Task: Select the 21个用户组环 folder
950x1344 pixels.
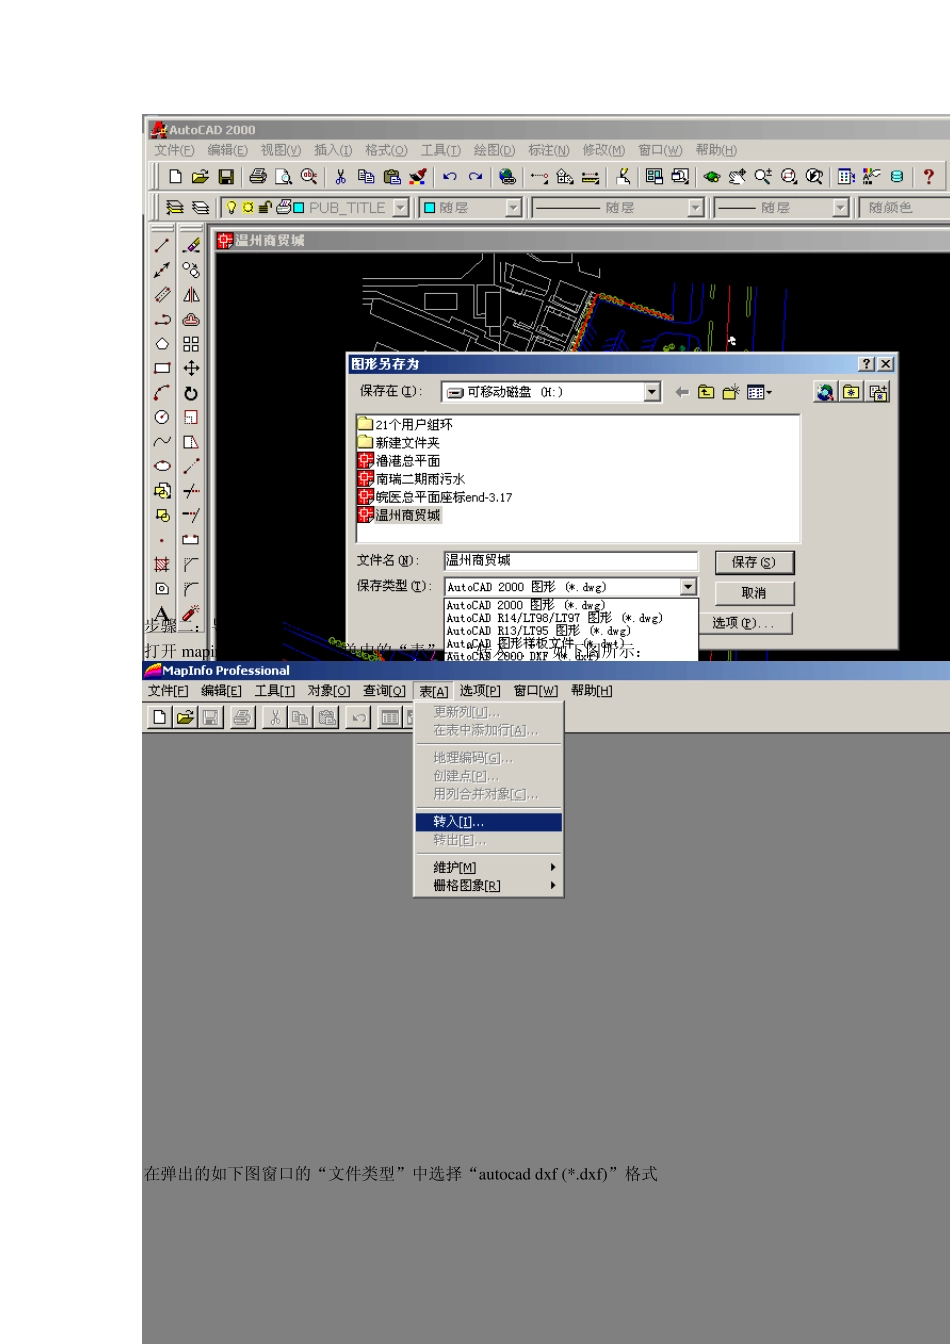Action: click(405, 425)
